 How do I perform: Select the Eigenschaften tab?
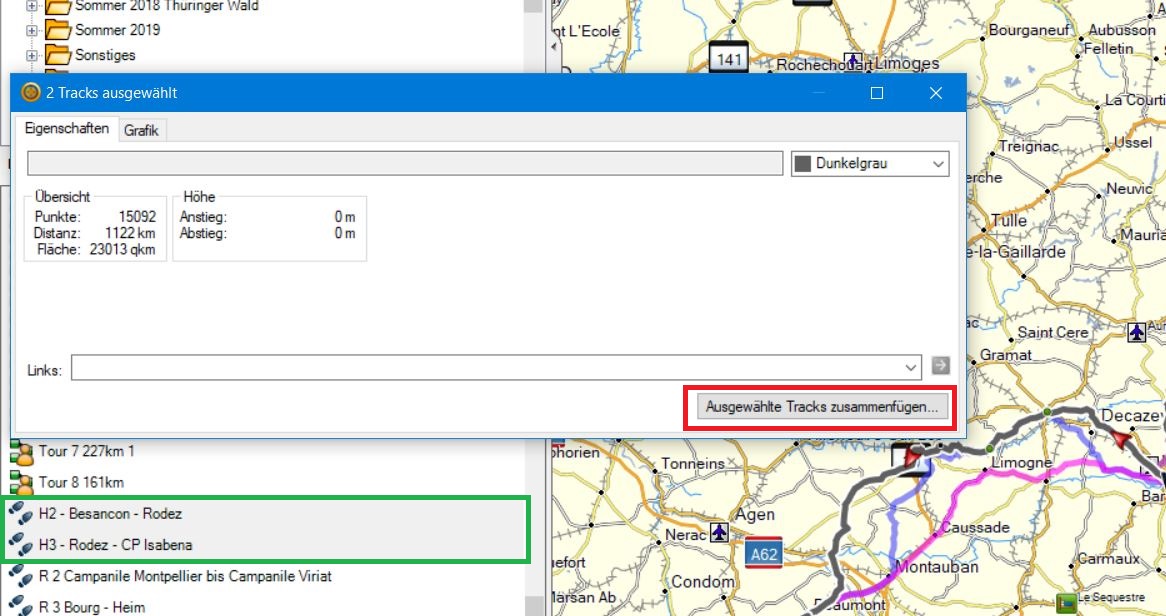click(x=66, y=130)
